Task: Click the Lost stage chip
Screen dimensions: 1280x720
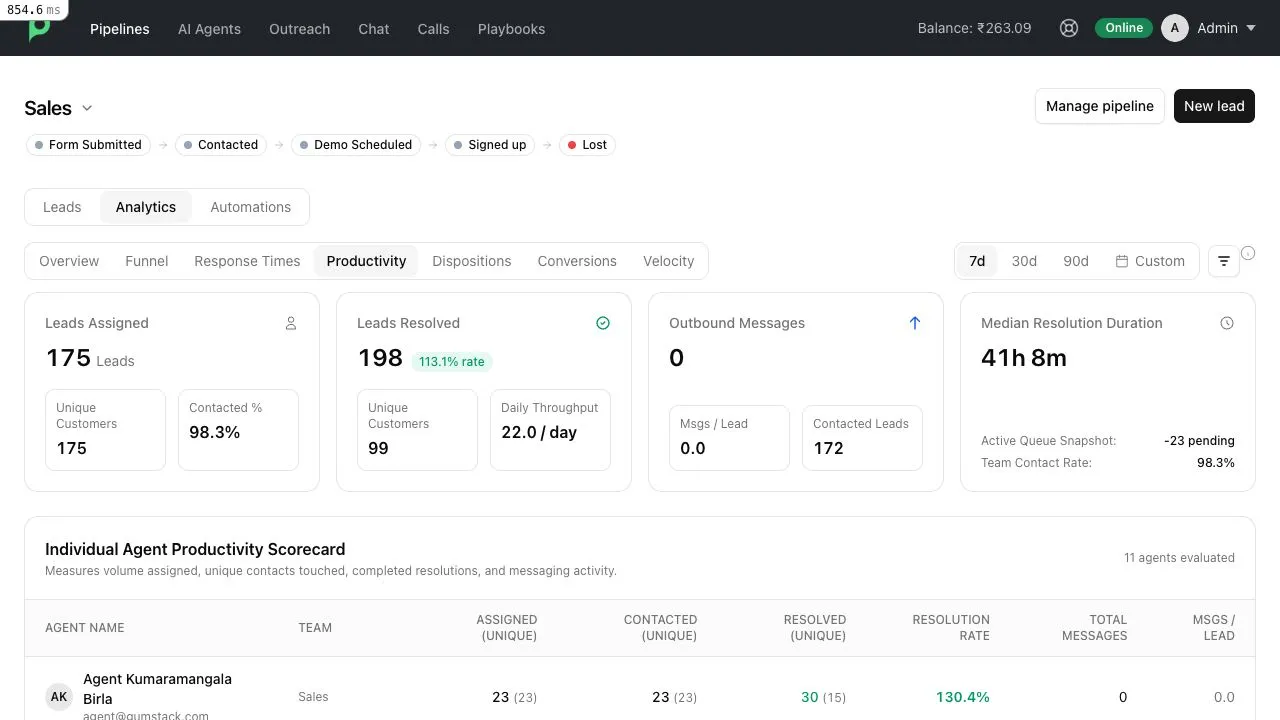Action: click(587, 145)
